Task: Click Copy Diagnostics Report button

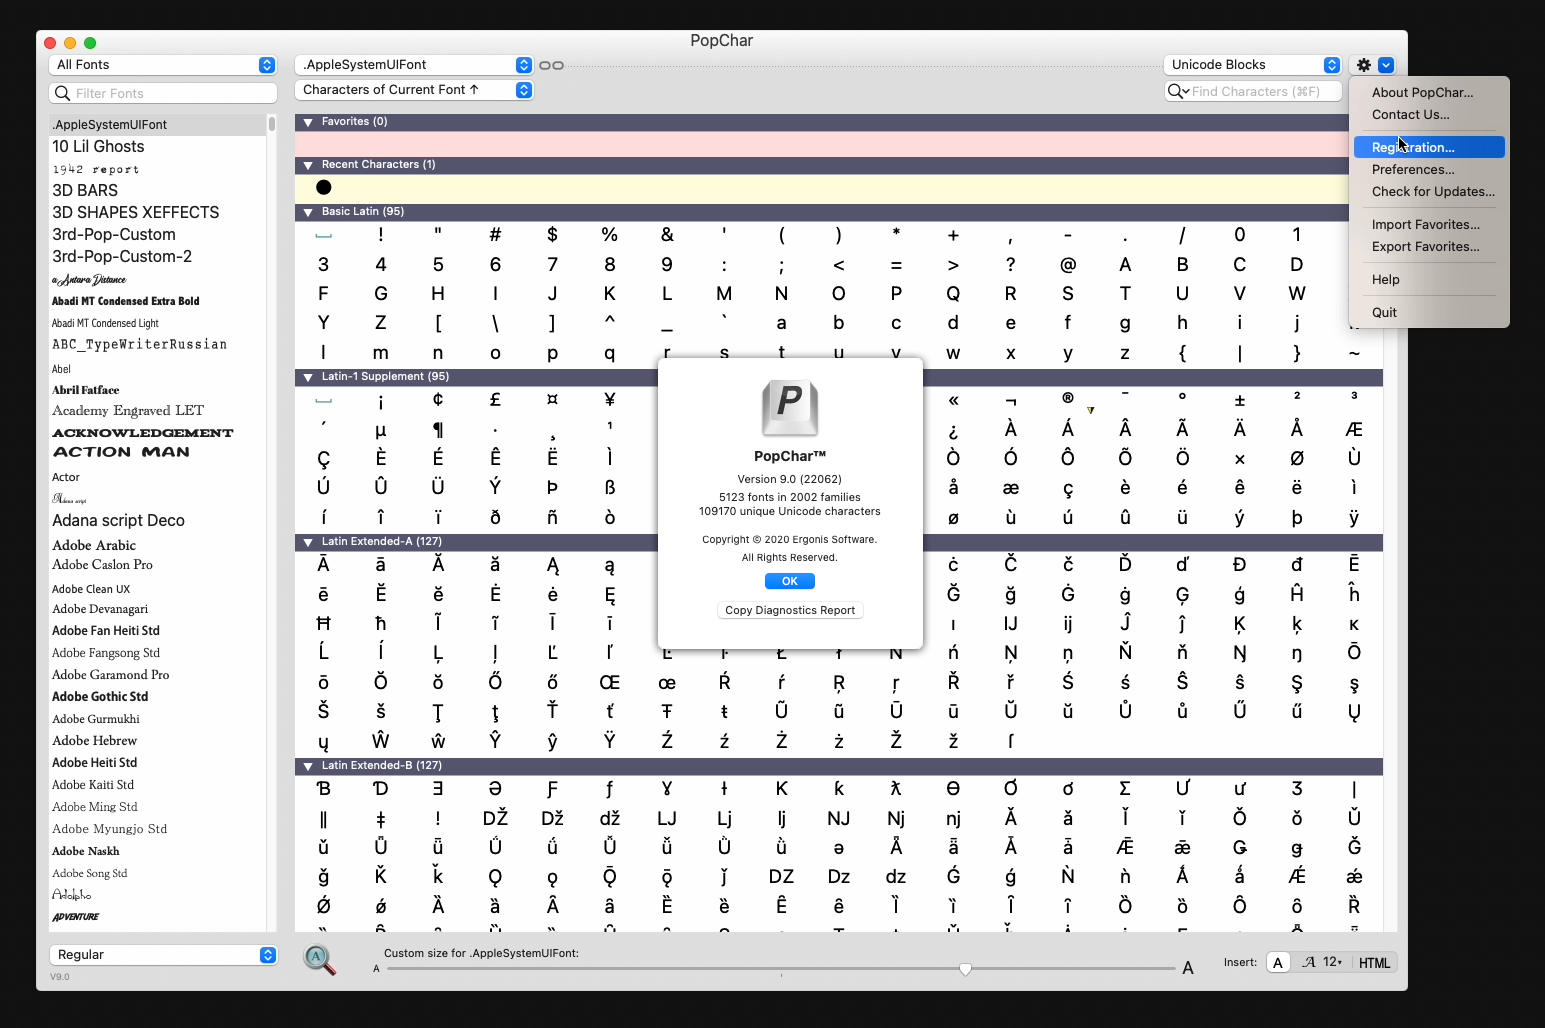Action: [789, 611]
